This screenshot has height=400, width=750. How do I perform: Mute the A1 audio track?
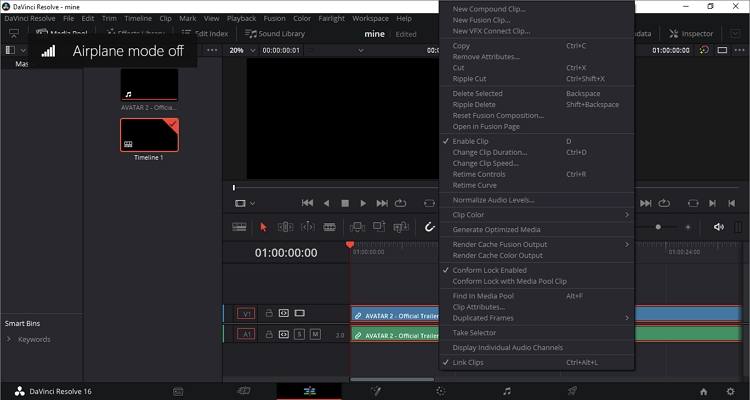[x=315, y=334]
